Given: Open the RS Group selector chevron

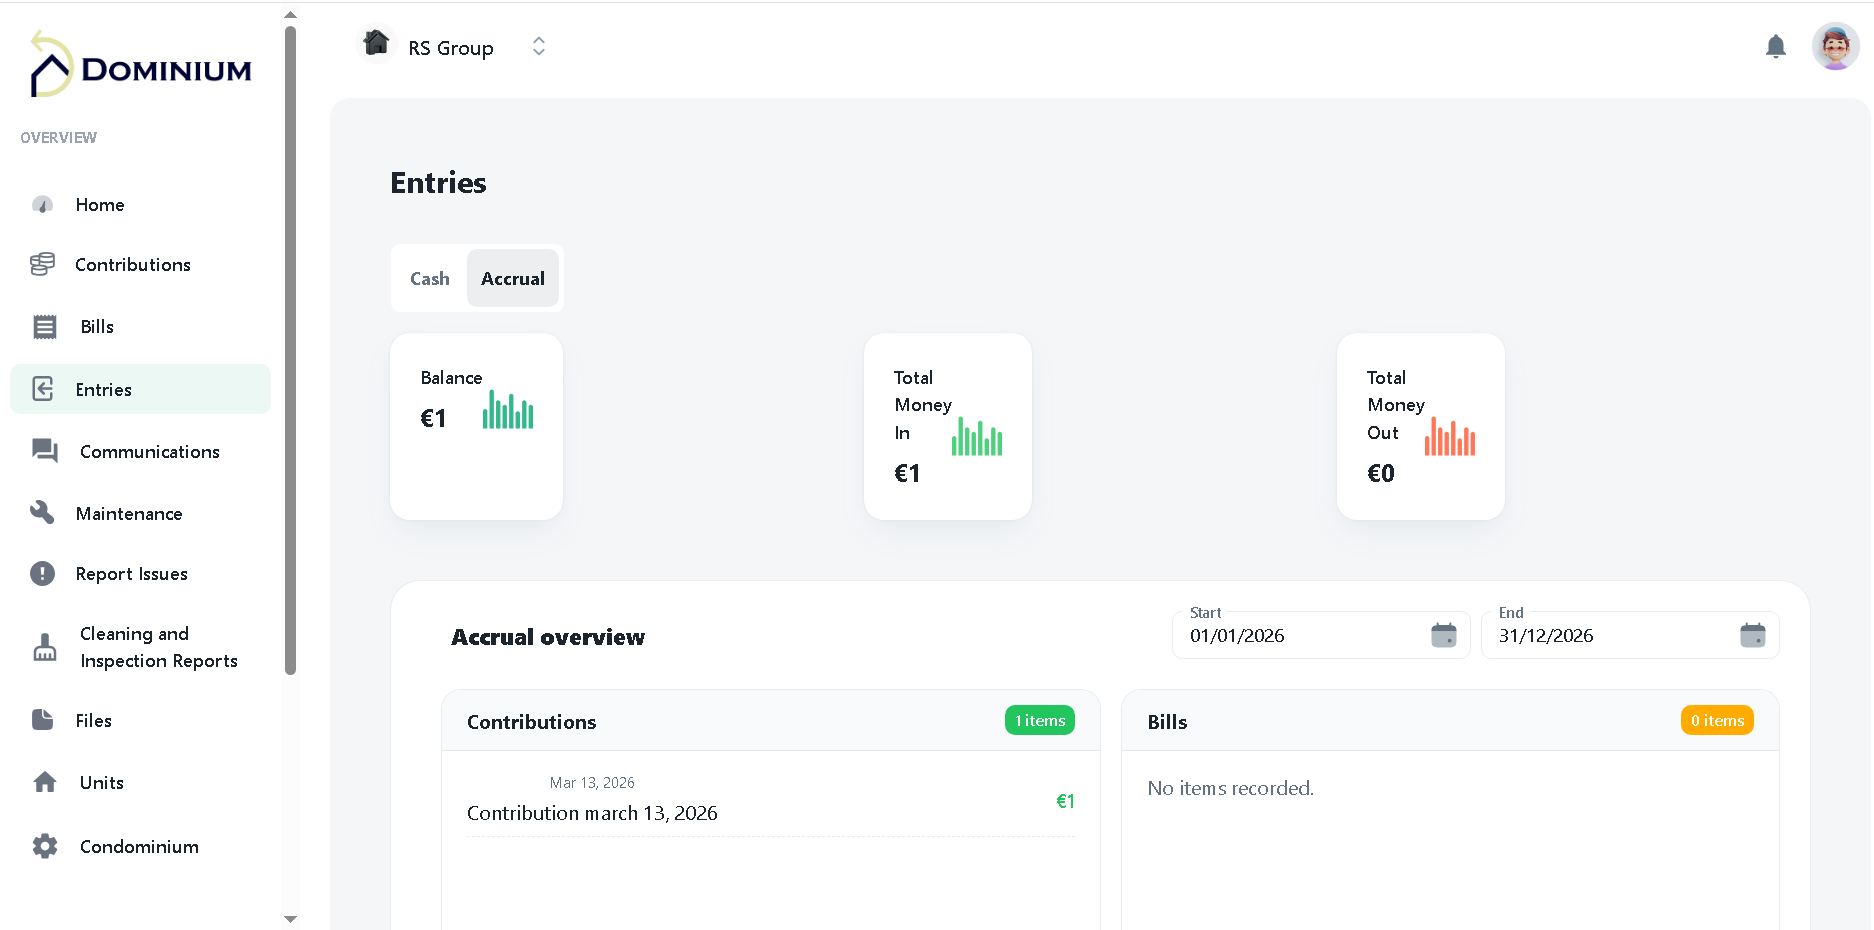Looking at the screenshot, I should [x=538, y=46].
